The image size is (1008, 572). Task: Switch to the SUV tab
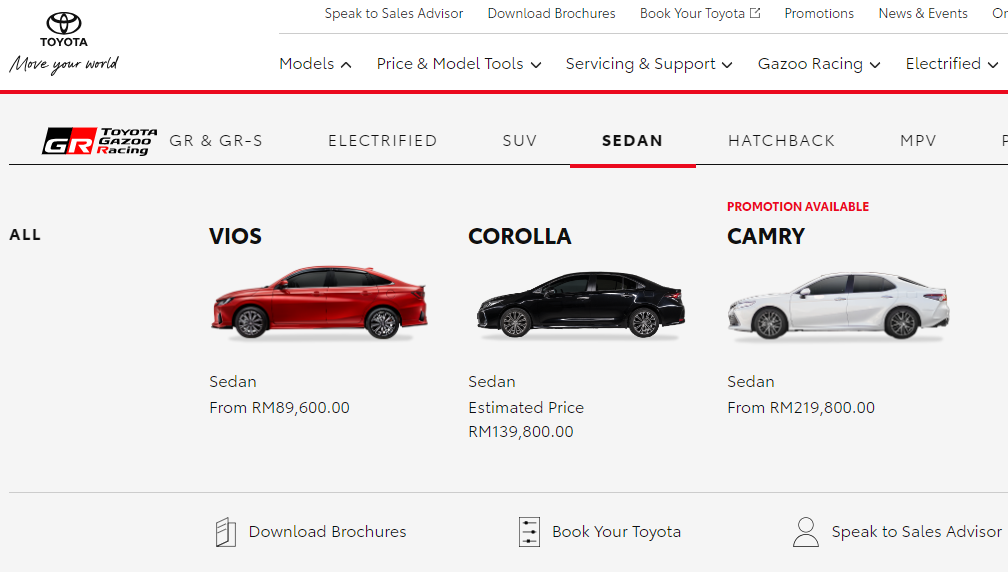pos(519,141)
